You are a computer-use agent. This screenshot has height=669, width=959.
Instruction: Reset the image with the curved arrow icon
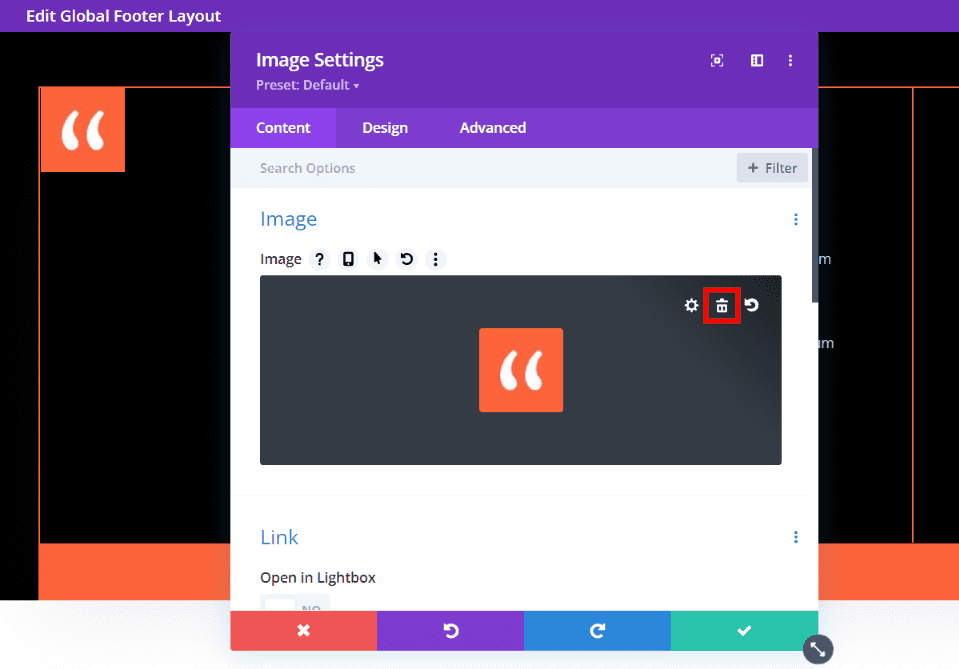click(x=751, y=306)
